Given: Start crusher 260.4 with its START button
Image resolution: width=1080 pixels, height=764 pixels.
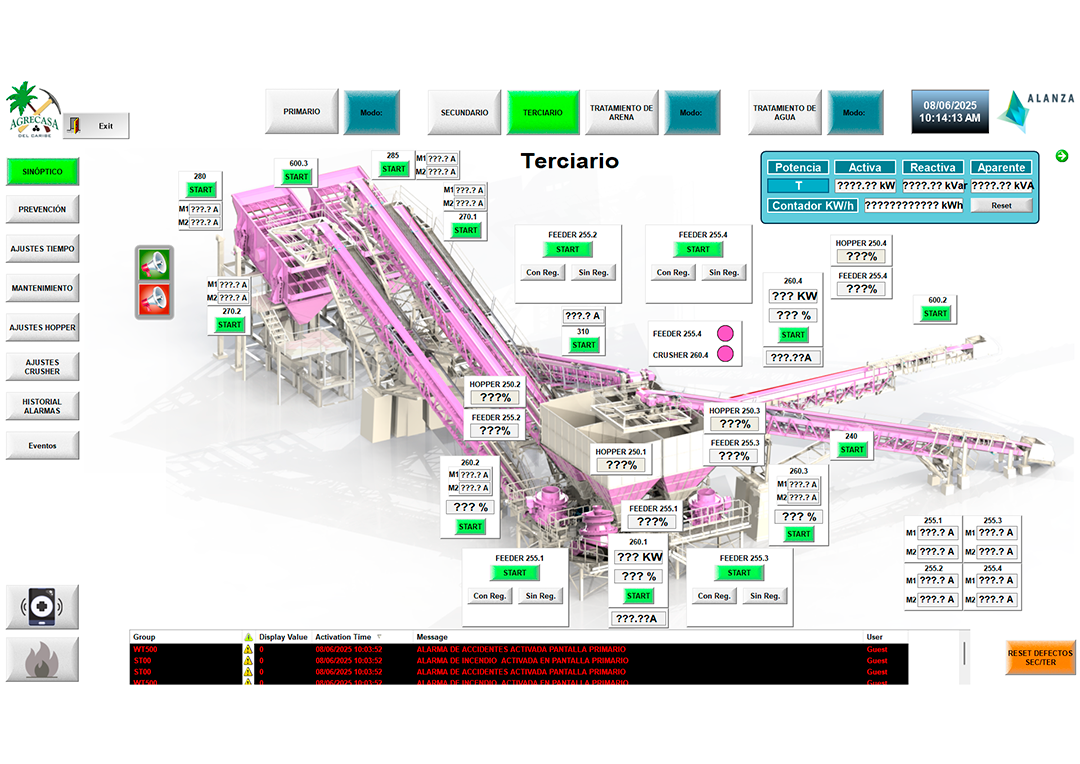Looking at the screenshot, I should pyautogui.click(x=793, y=335).
